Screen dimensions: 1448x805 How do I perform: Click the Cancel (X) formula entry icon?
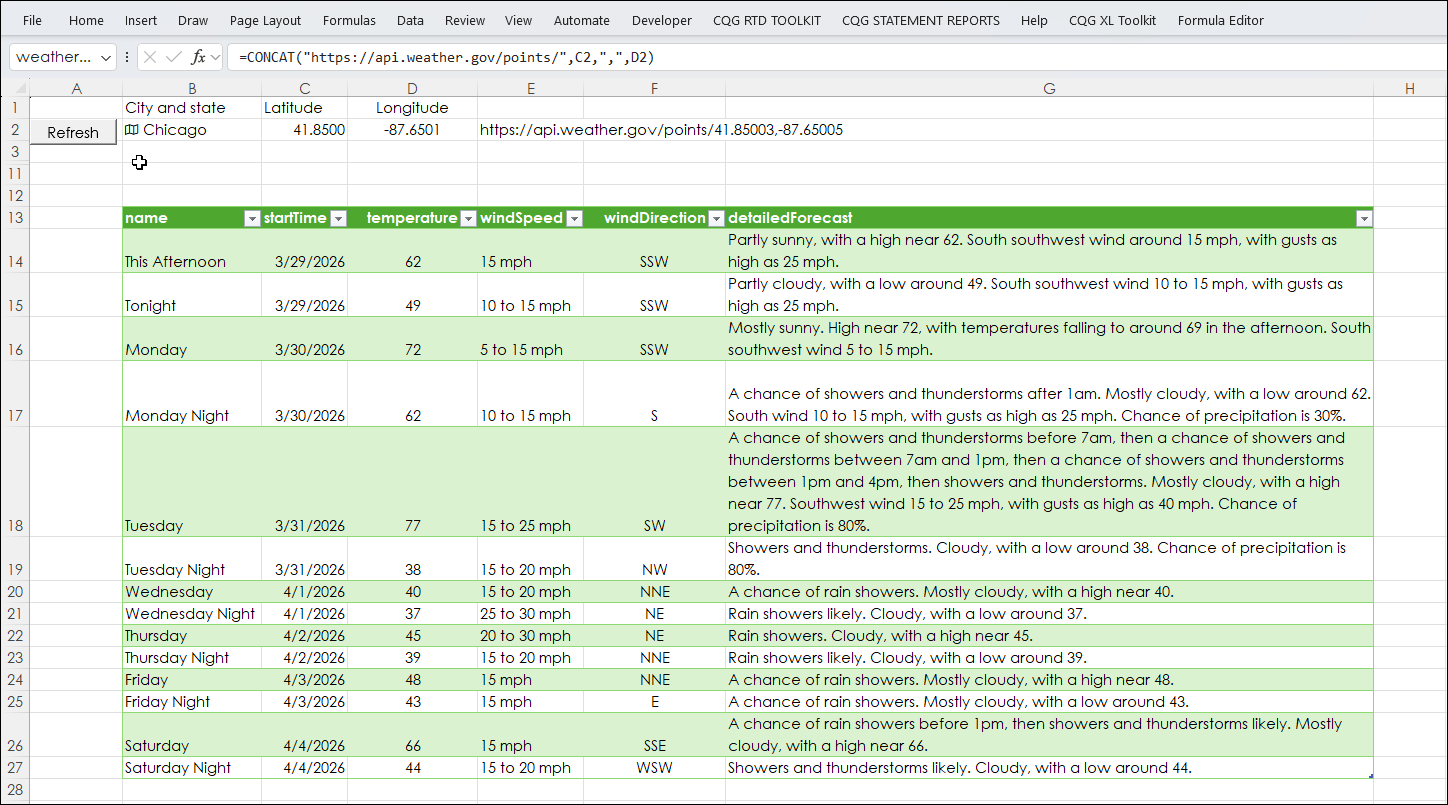tap(151, 57)
